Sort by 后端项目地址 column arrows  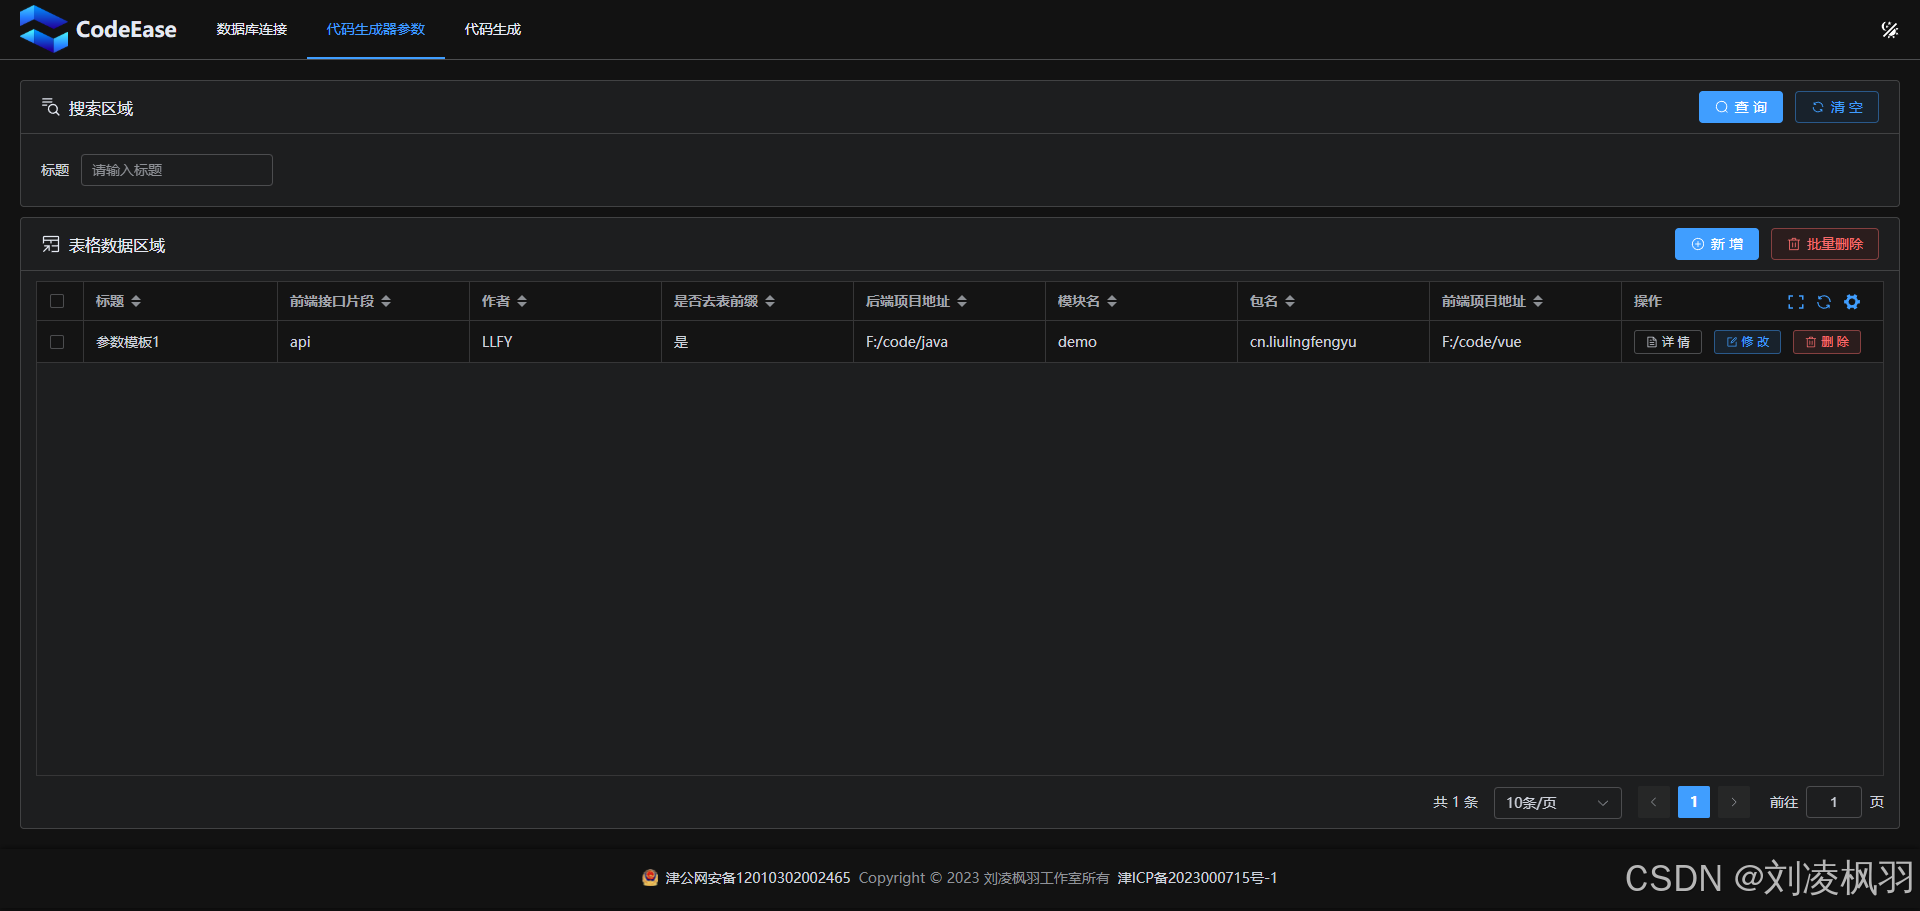[x=962, y=301]
